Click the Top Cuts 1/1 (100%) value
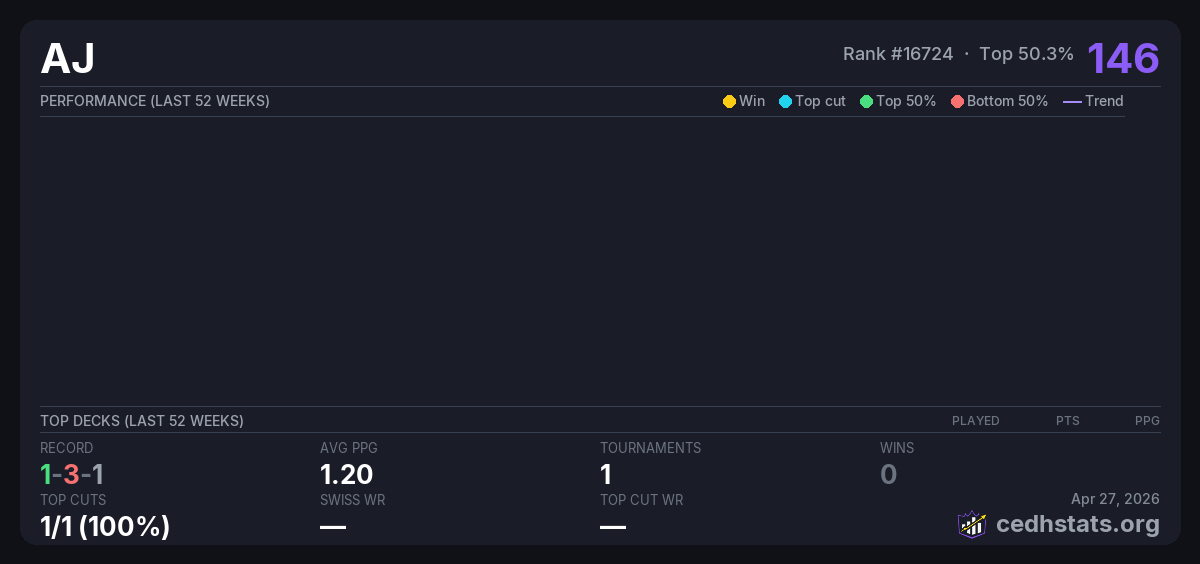 (x=105, y=526)
